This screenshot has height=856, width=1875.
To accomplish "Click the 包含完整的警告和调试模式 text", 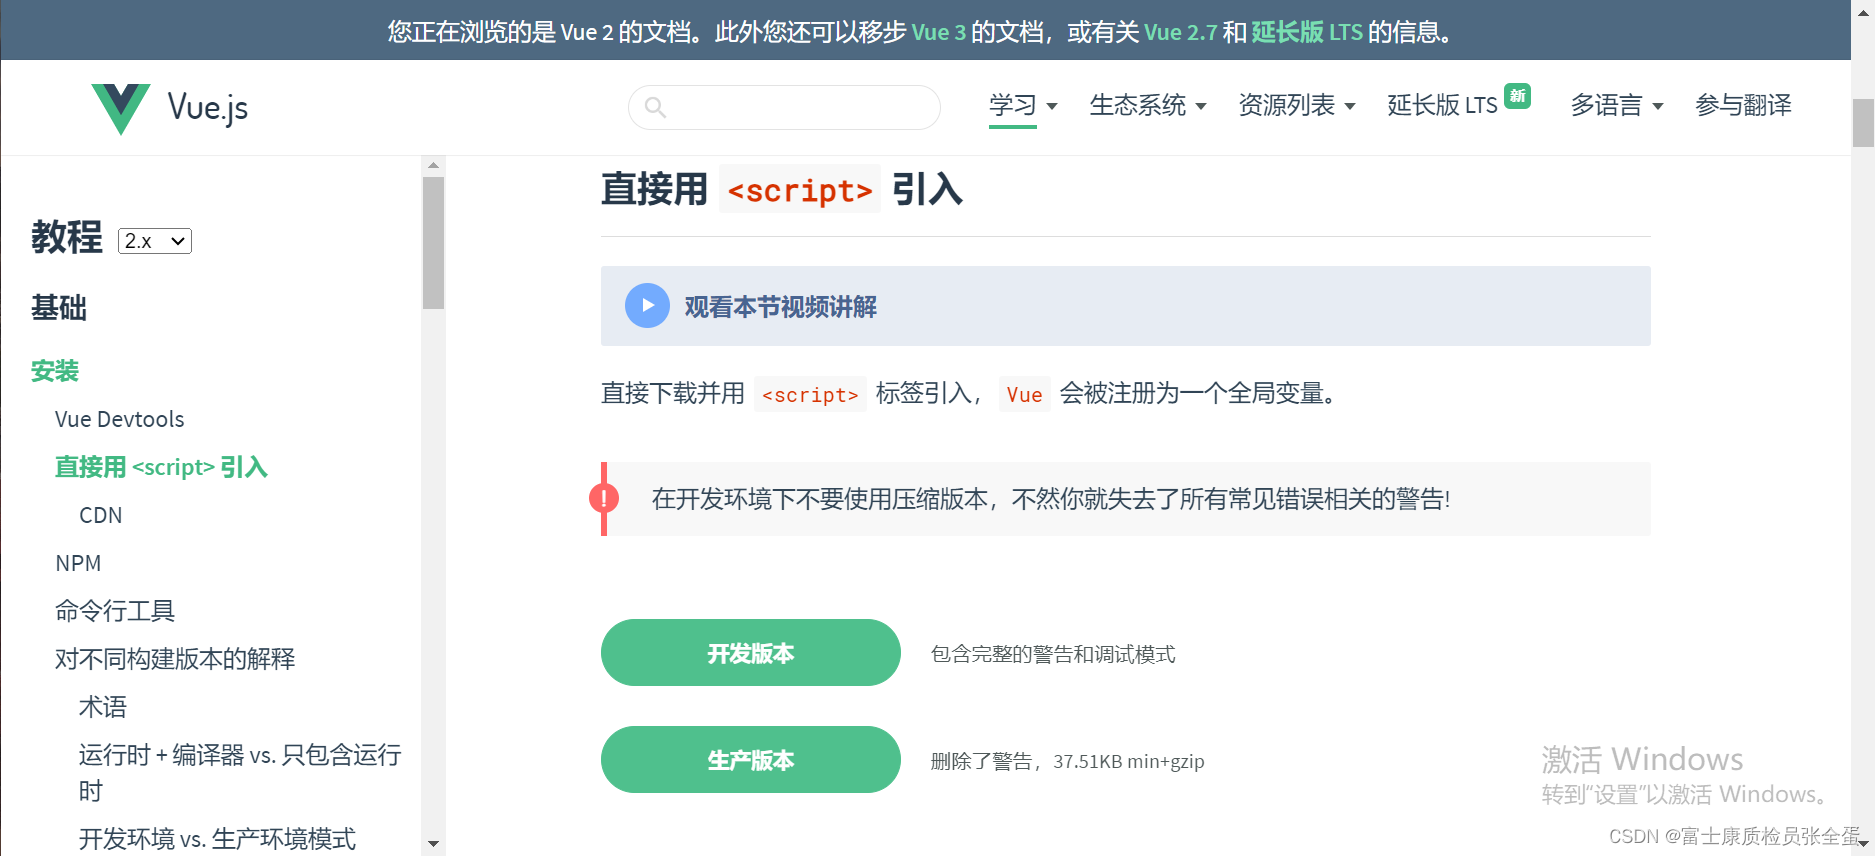I will [1053, 654].
